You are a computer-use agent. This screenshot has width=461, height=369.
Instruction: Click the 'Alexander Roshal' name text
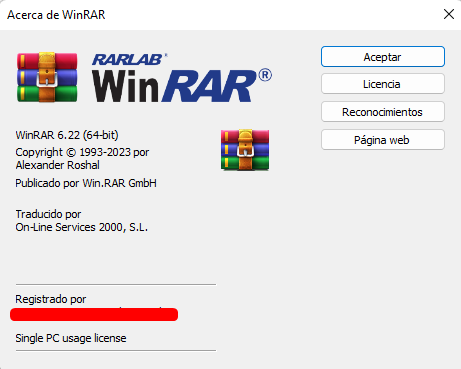pos(58,165)
